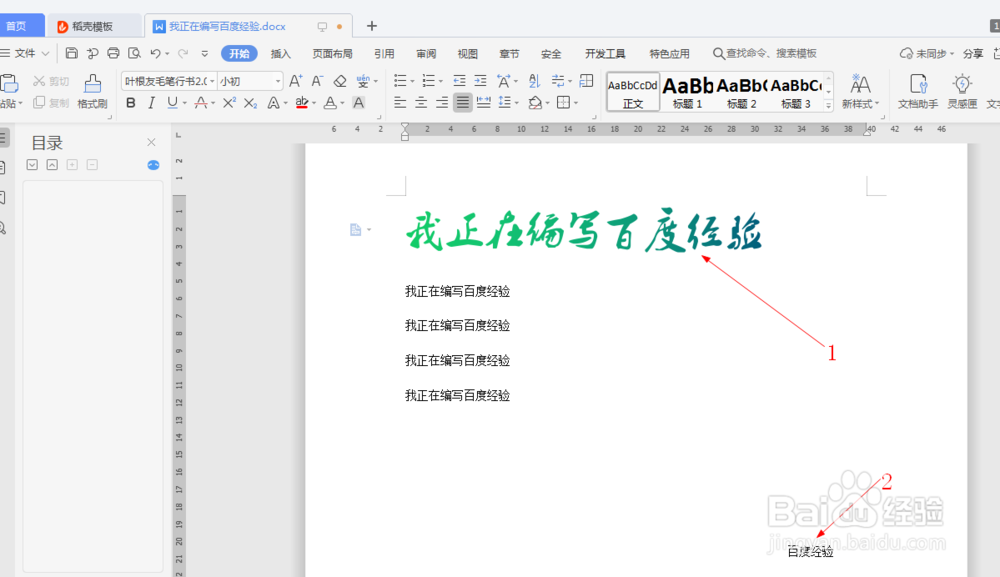This screenshot has width=1000, height=577.
Task: Toggle Bold formatting
Action: pyautogui.click(x=131, y=103)
